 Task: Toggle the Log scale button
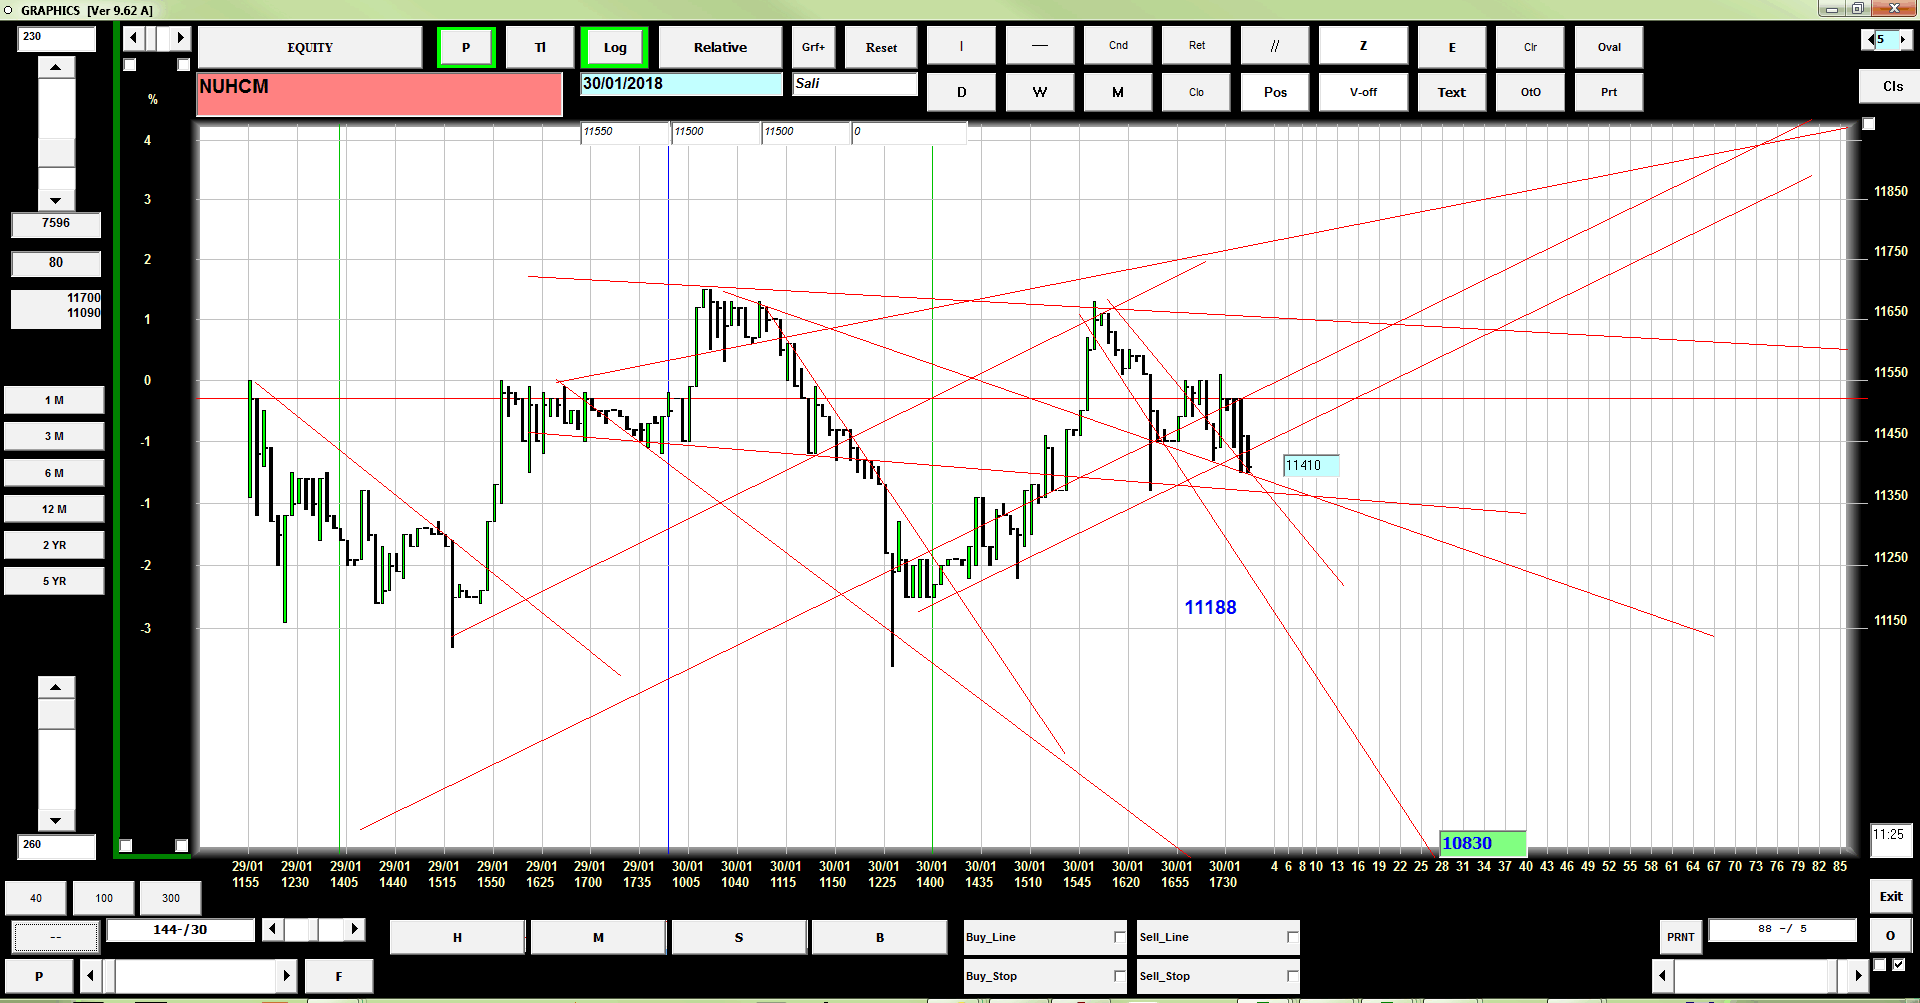click(615, 47)
